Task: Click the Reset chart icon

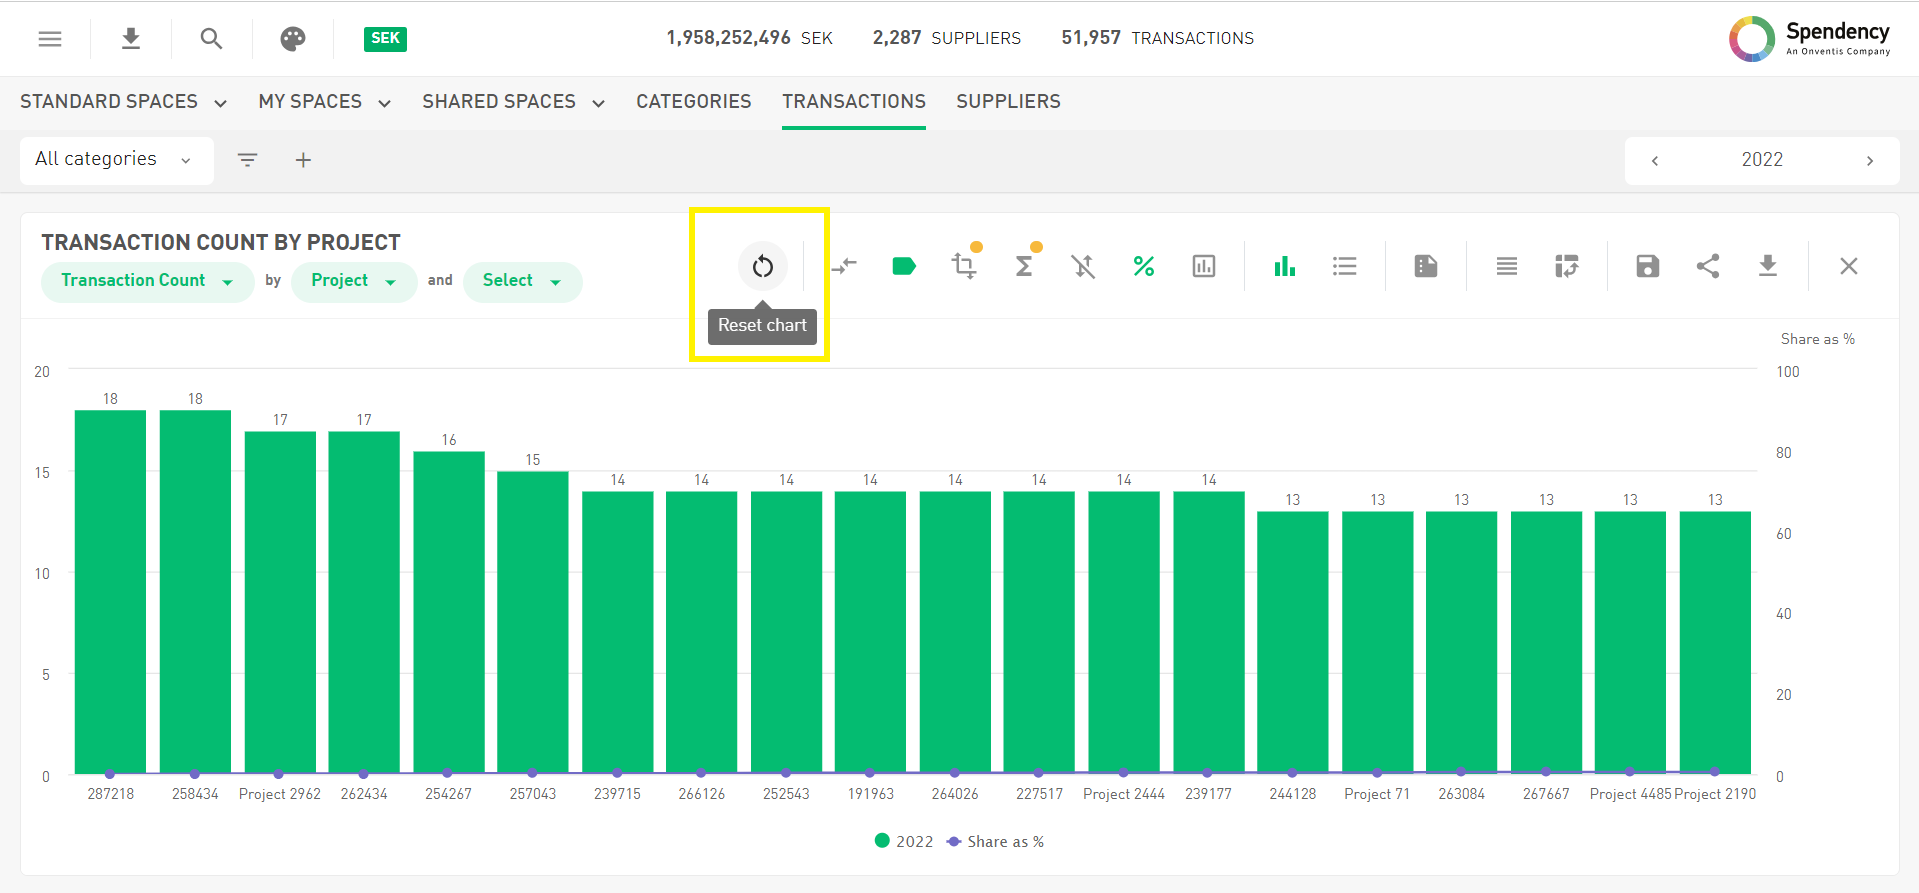Action: point(763,266)
